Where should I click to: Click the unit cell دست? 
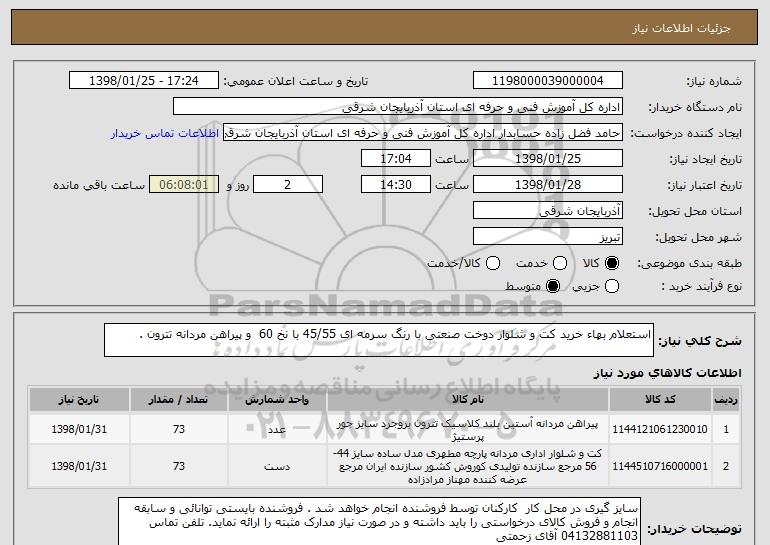point(277,466)
